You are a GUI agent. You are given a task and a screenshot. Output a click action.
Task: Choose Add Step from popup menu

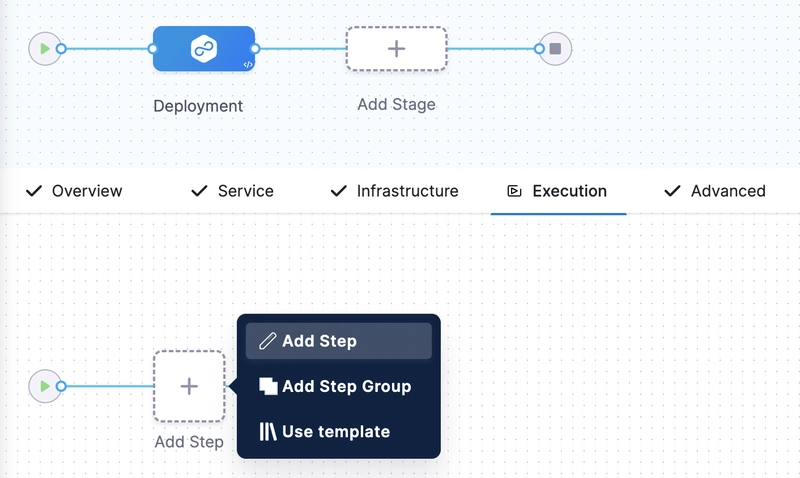pos(339,341)
